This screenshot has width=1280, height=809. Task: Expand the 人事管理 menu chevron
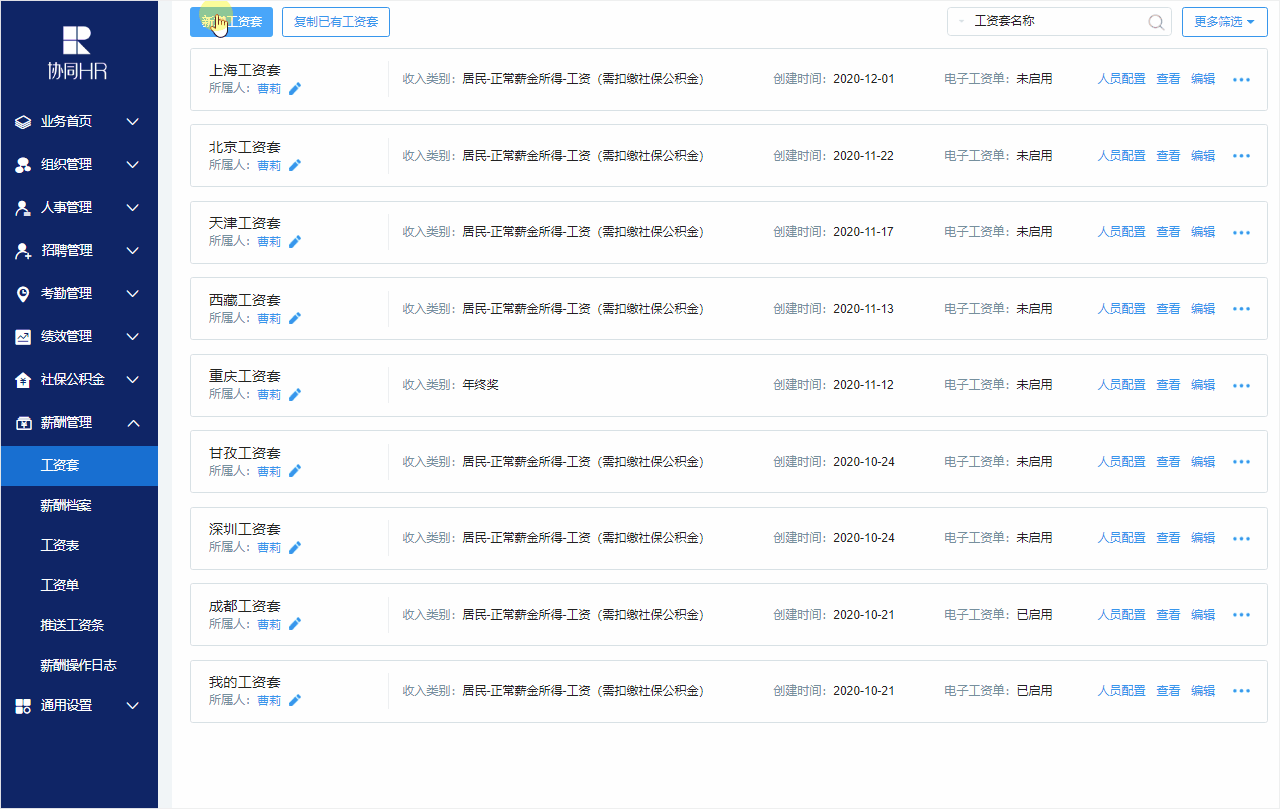click(x=133, y=208)
